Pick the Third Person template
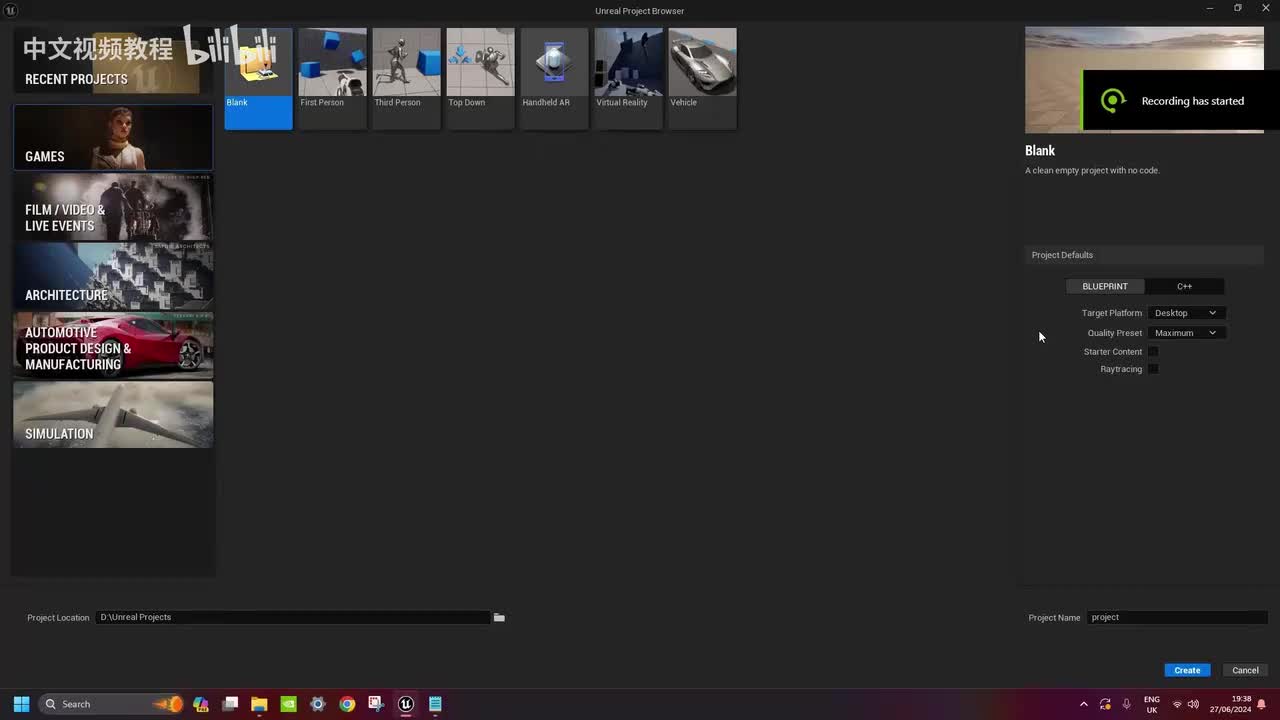Viewport: 1280px width, 720px height. [406, 78]
